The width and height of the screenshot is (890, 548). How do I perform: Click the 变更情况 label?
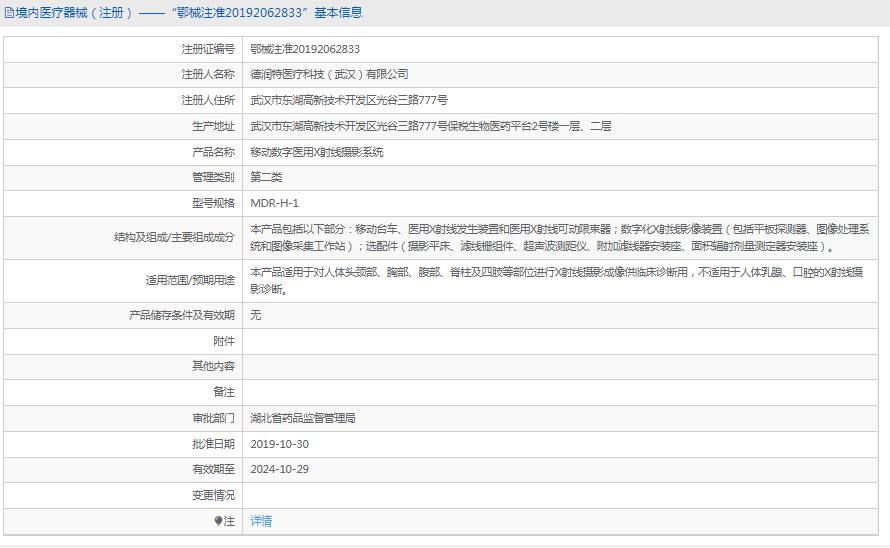pyautogui.click(x=213, y=495)
